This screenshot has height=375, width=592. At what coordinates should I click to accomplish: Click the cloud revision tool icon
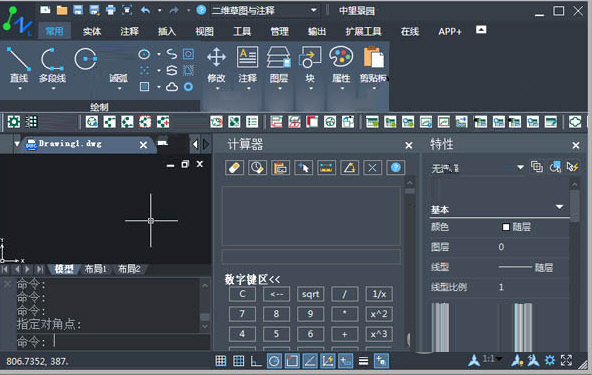pos(172,87)
